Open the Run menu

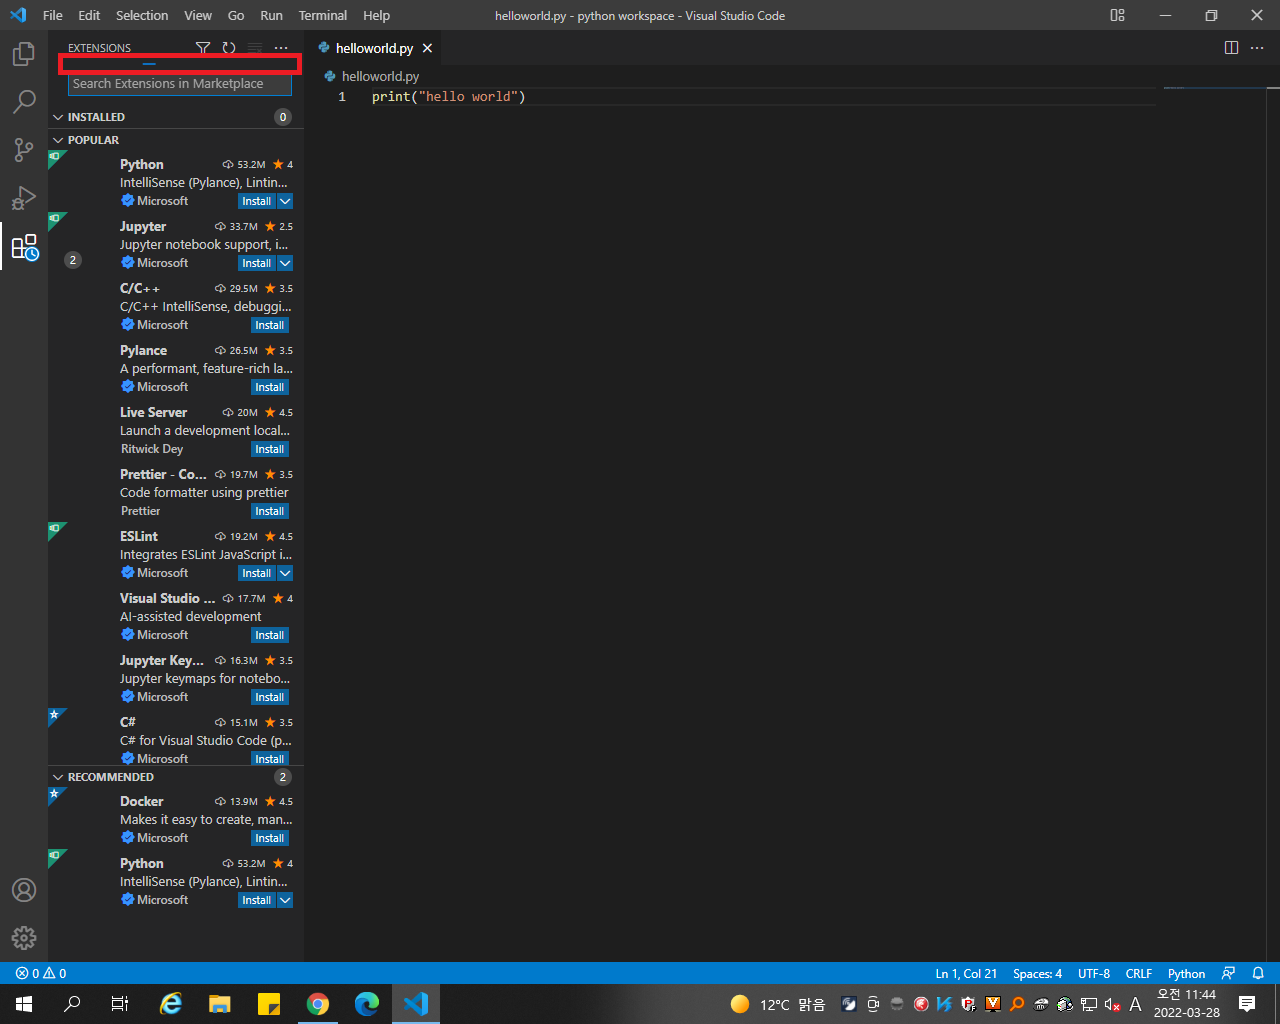pos(271,15)
